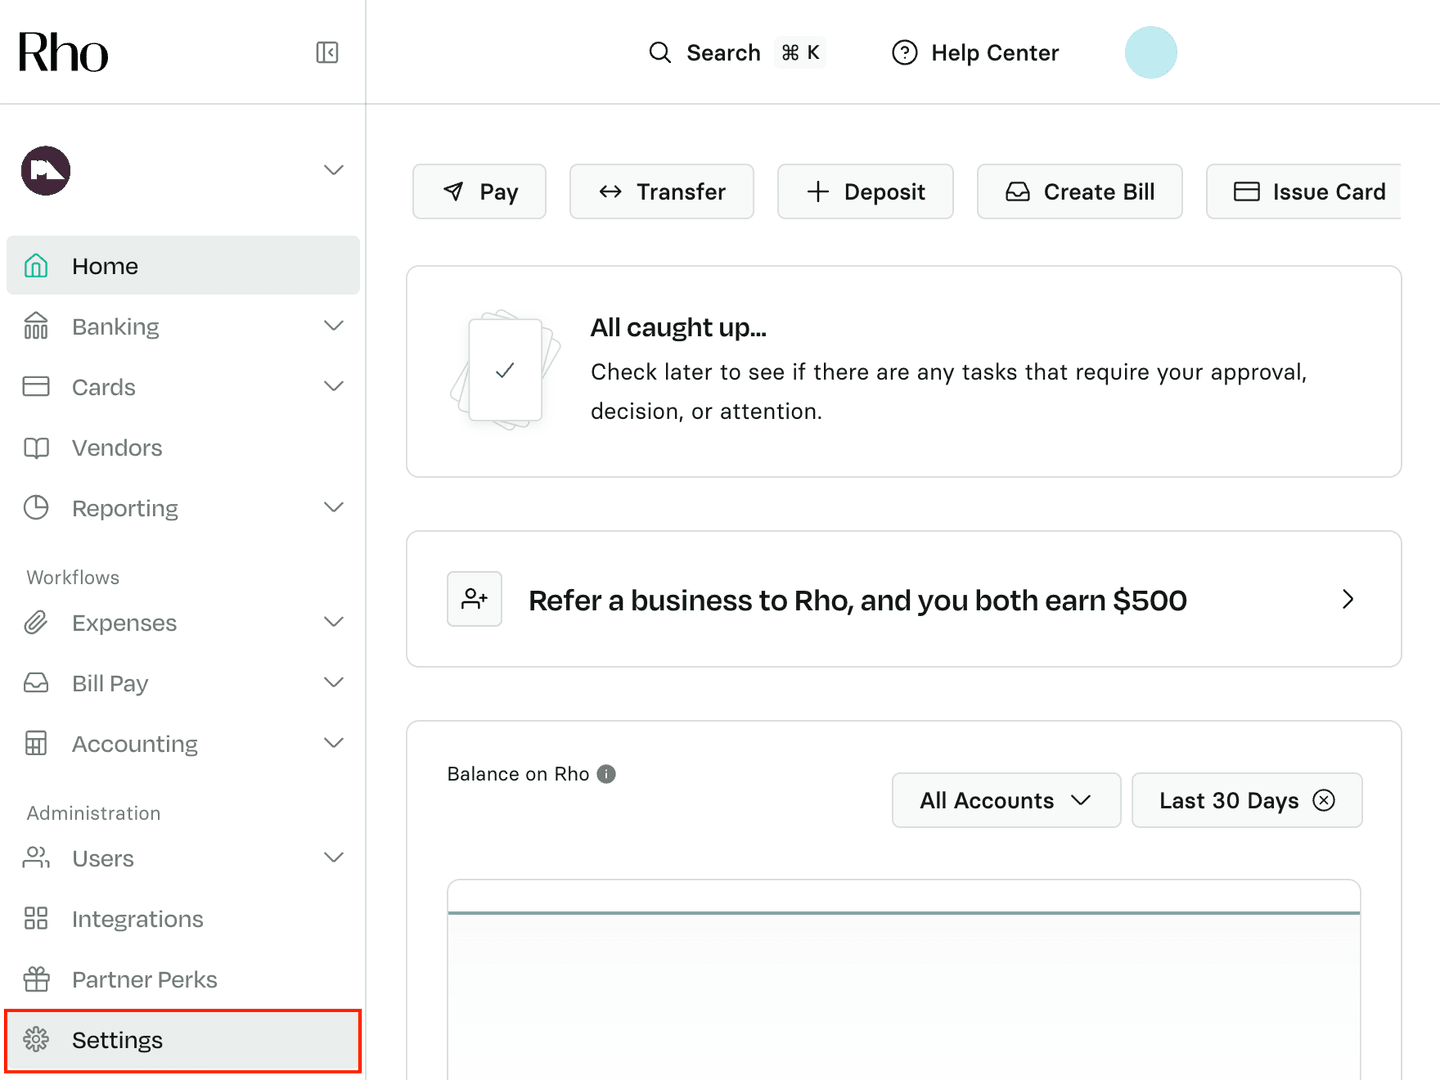Open the Help Center

(975, 53)
